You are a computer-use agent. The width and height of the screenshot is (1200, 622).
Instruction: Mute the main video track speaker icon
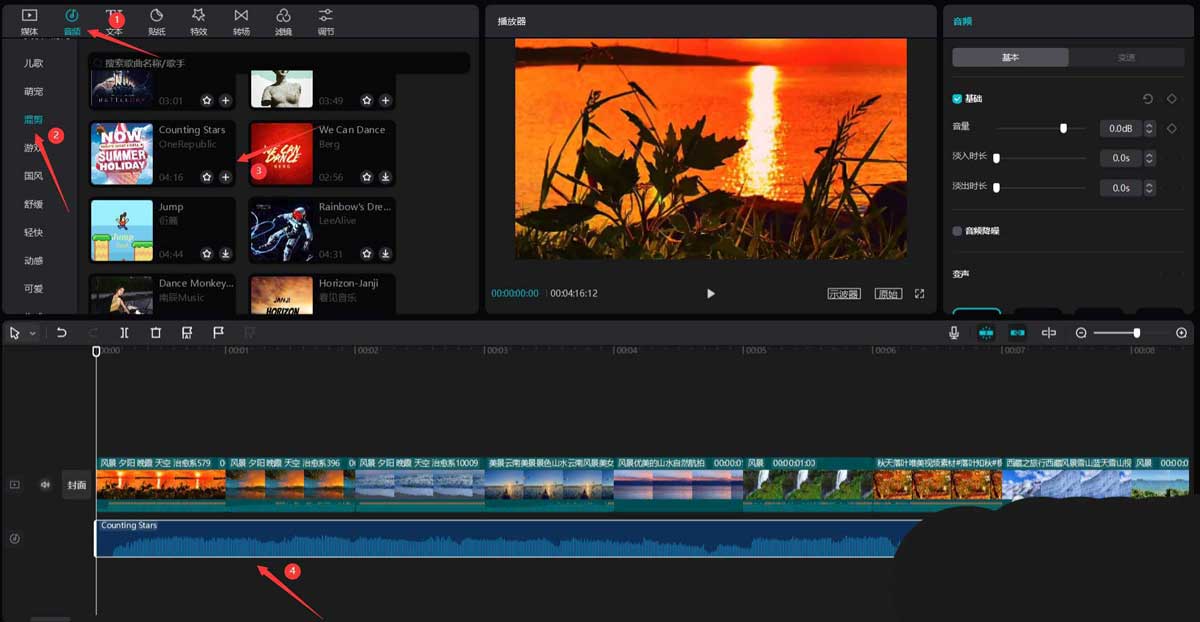pos(45,485)
